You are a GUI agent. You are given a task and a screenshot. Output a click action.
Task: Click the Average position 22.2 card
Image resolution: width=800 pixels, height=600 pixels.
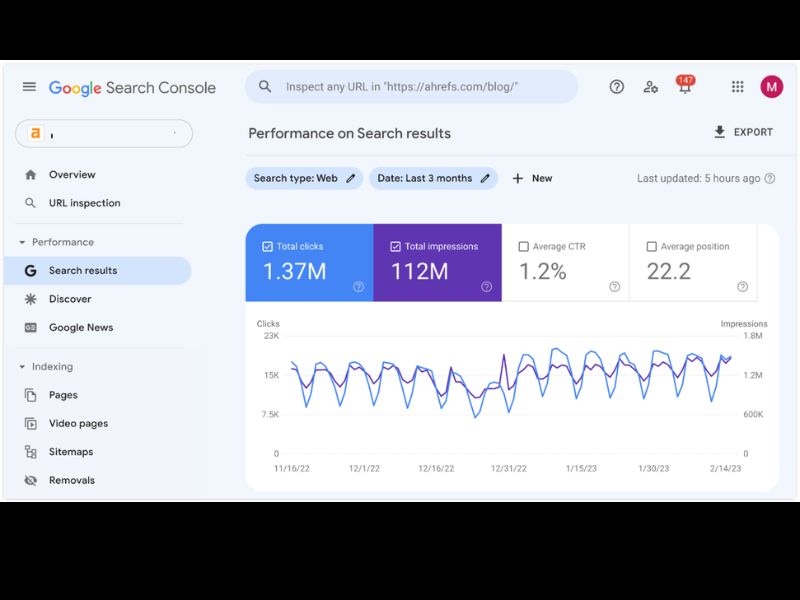[x=693, y=263]
